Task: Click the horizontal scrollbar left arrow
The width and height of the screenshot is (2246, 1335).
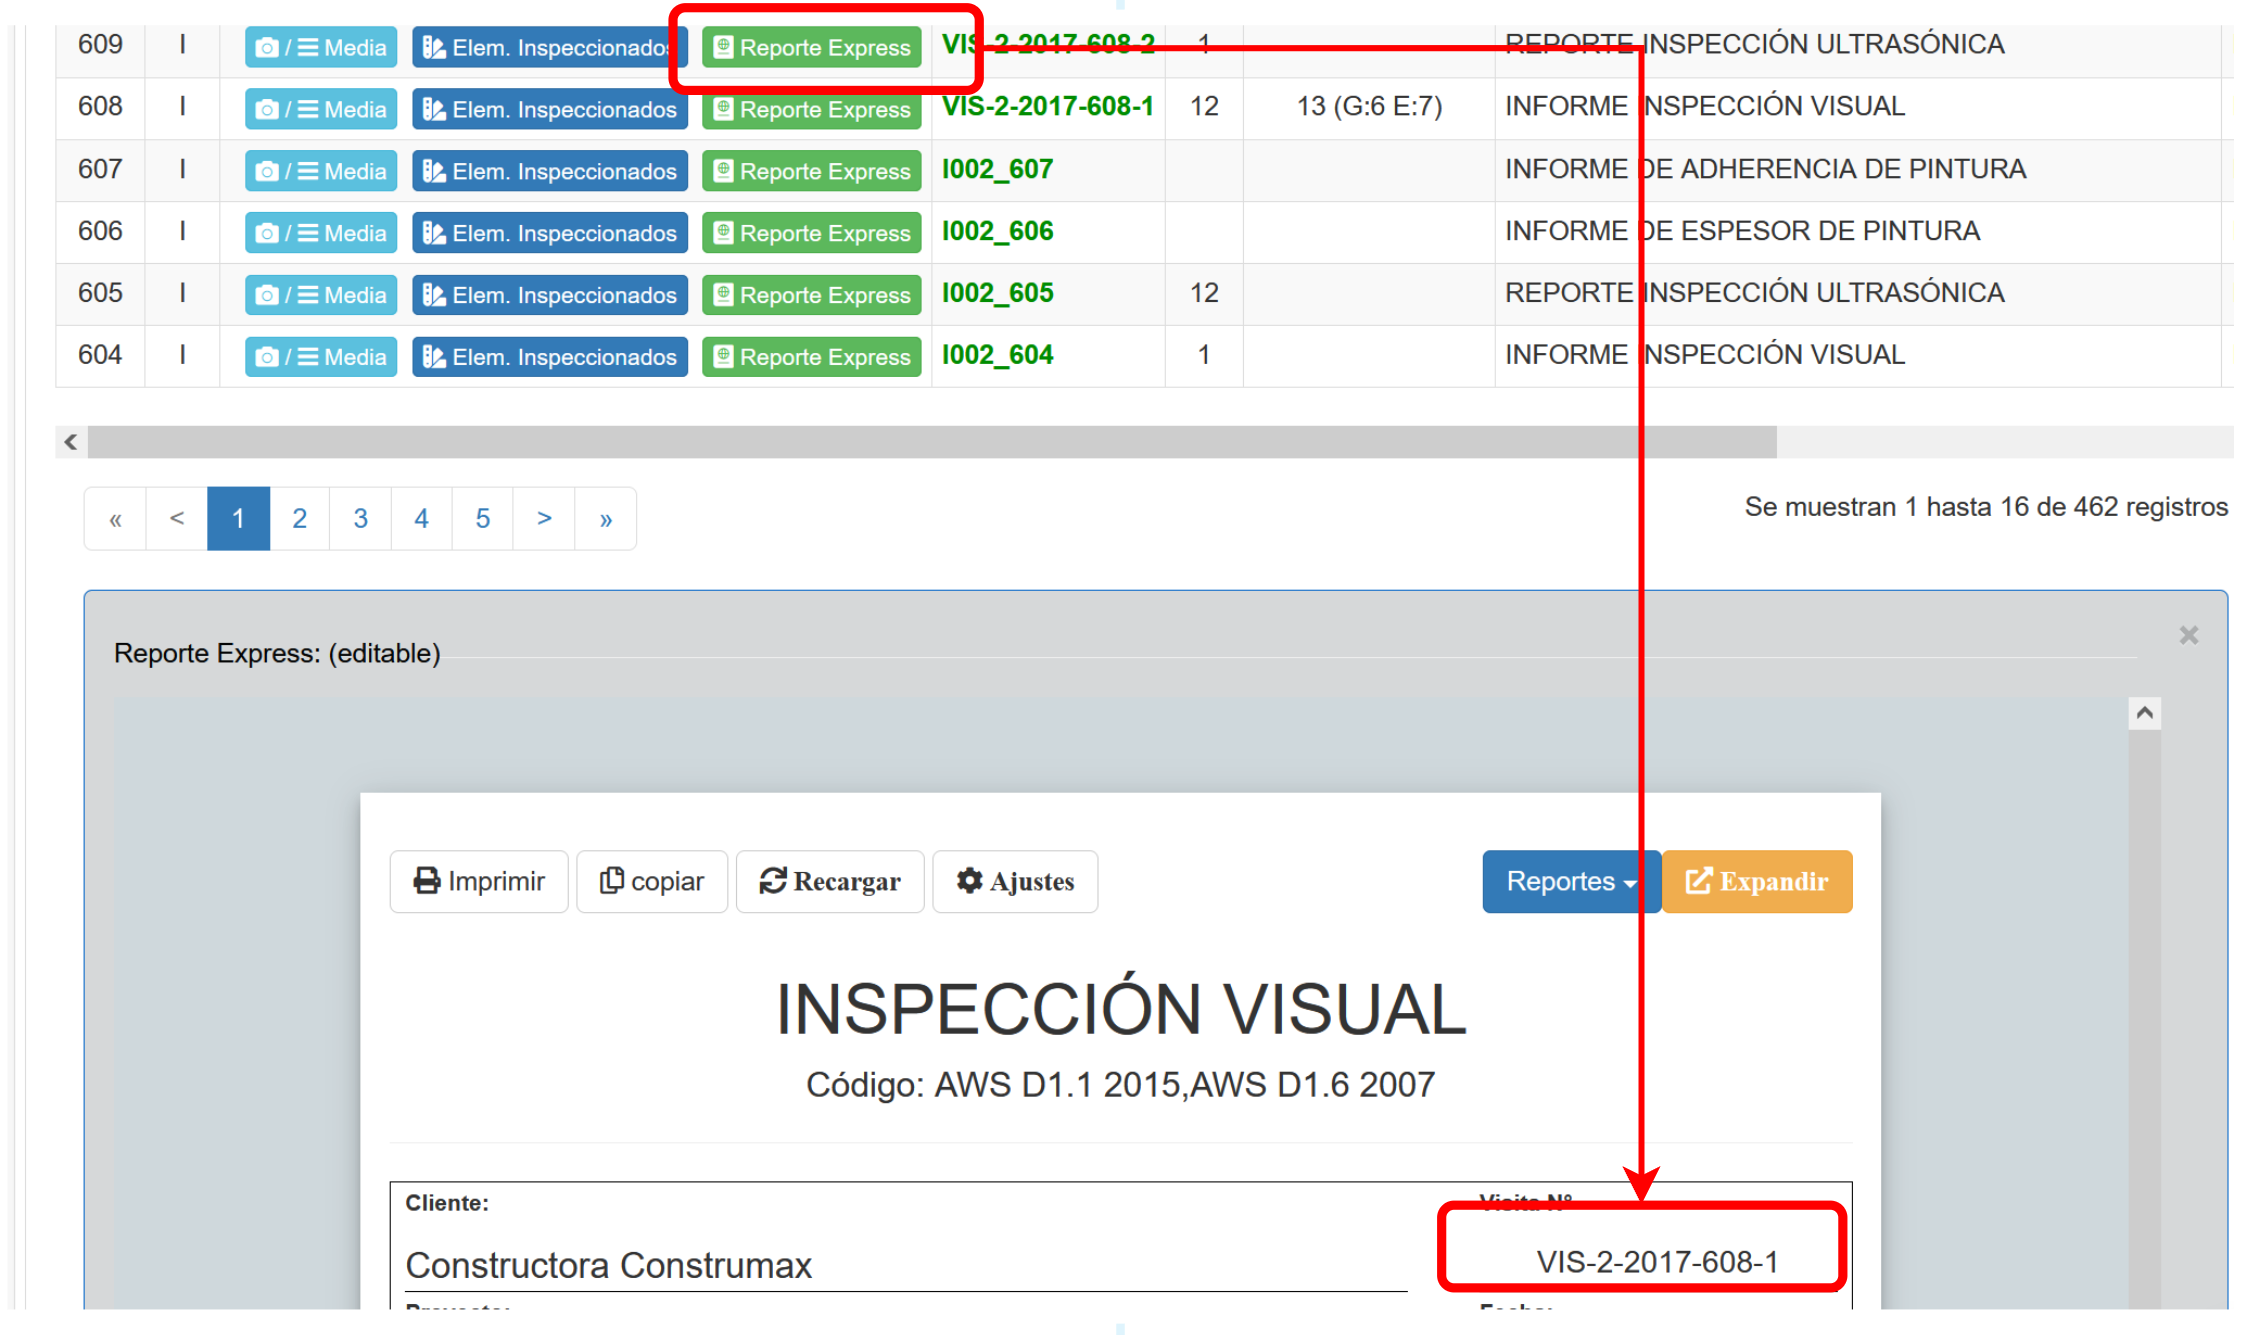Action: click(x=71, y=441)
